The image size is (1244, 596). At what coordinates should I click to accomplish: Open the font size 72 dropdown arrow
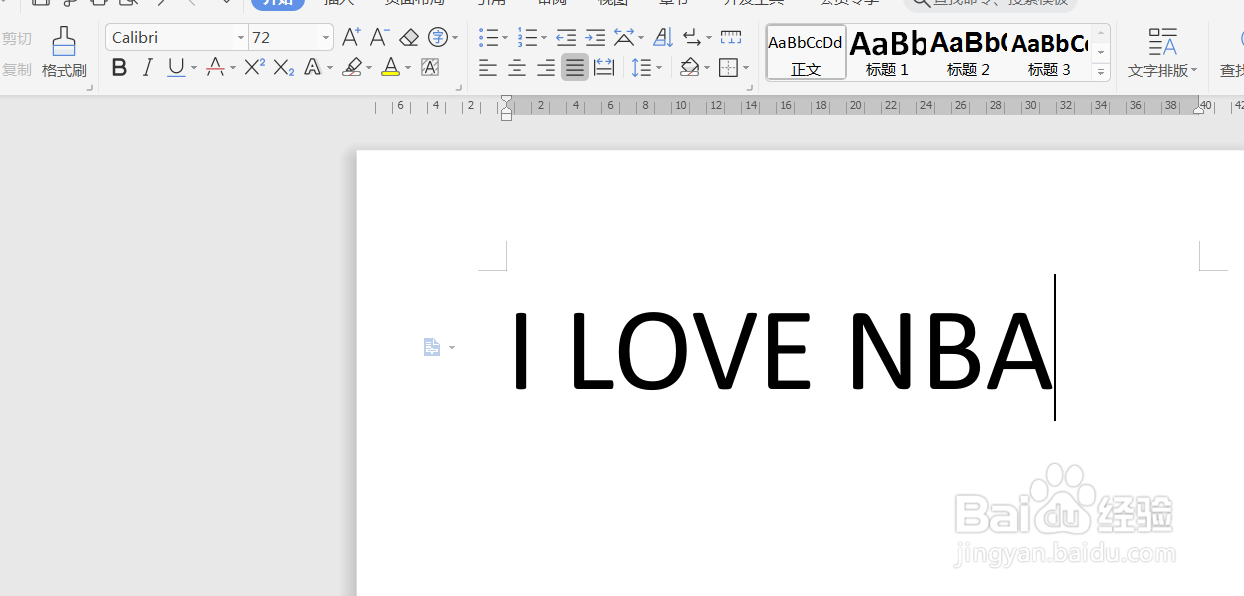pos(326,38)
